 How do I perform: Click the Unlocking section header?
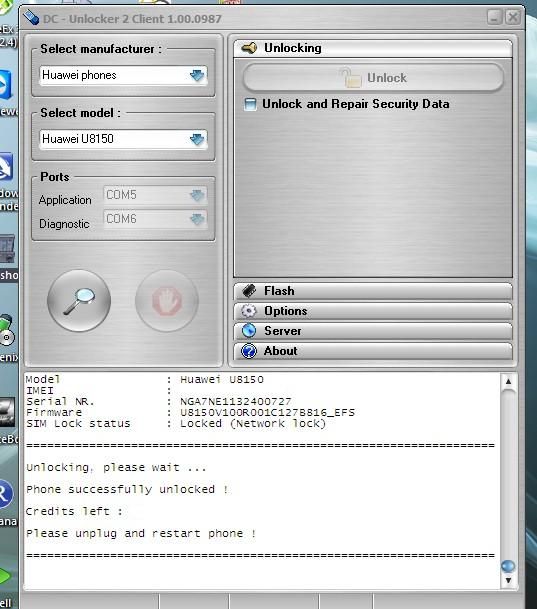[373, 48]
